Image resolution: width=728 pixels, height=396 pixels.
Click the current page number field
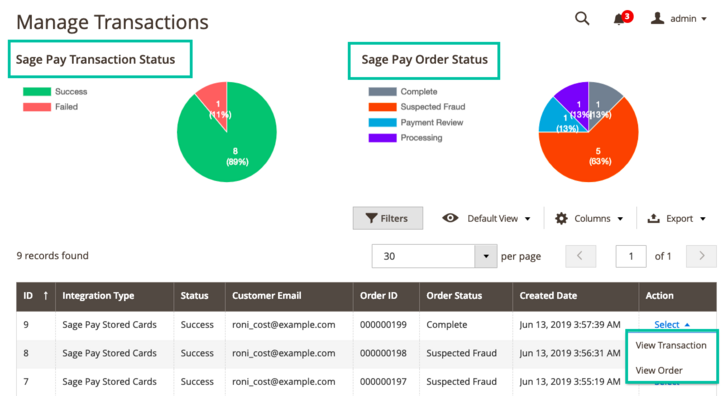pos(631,256)
